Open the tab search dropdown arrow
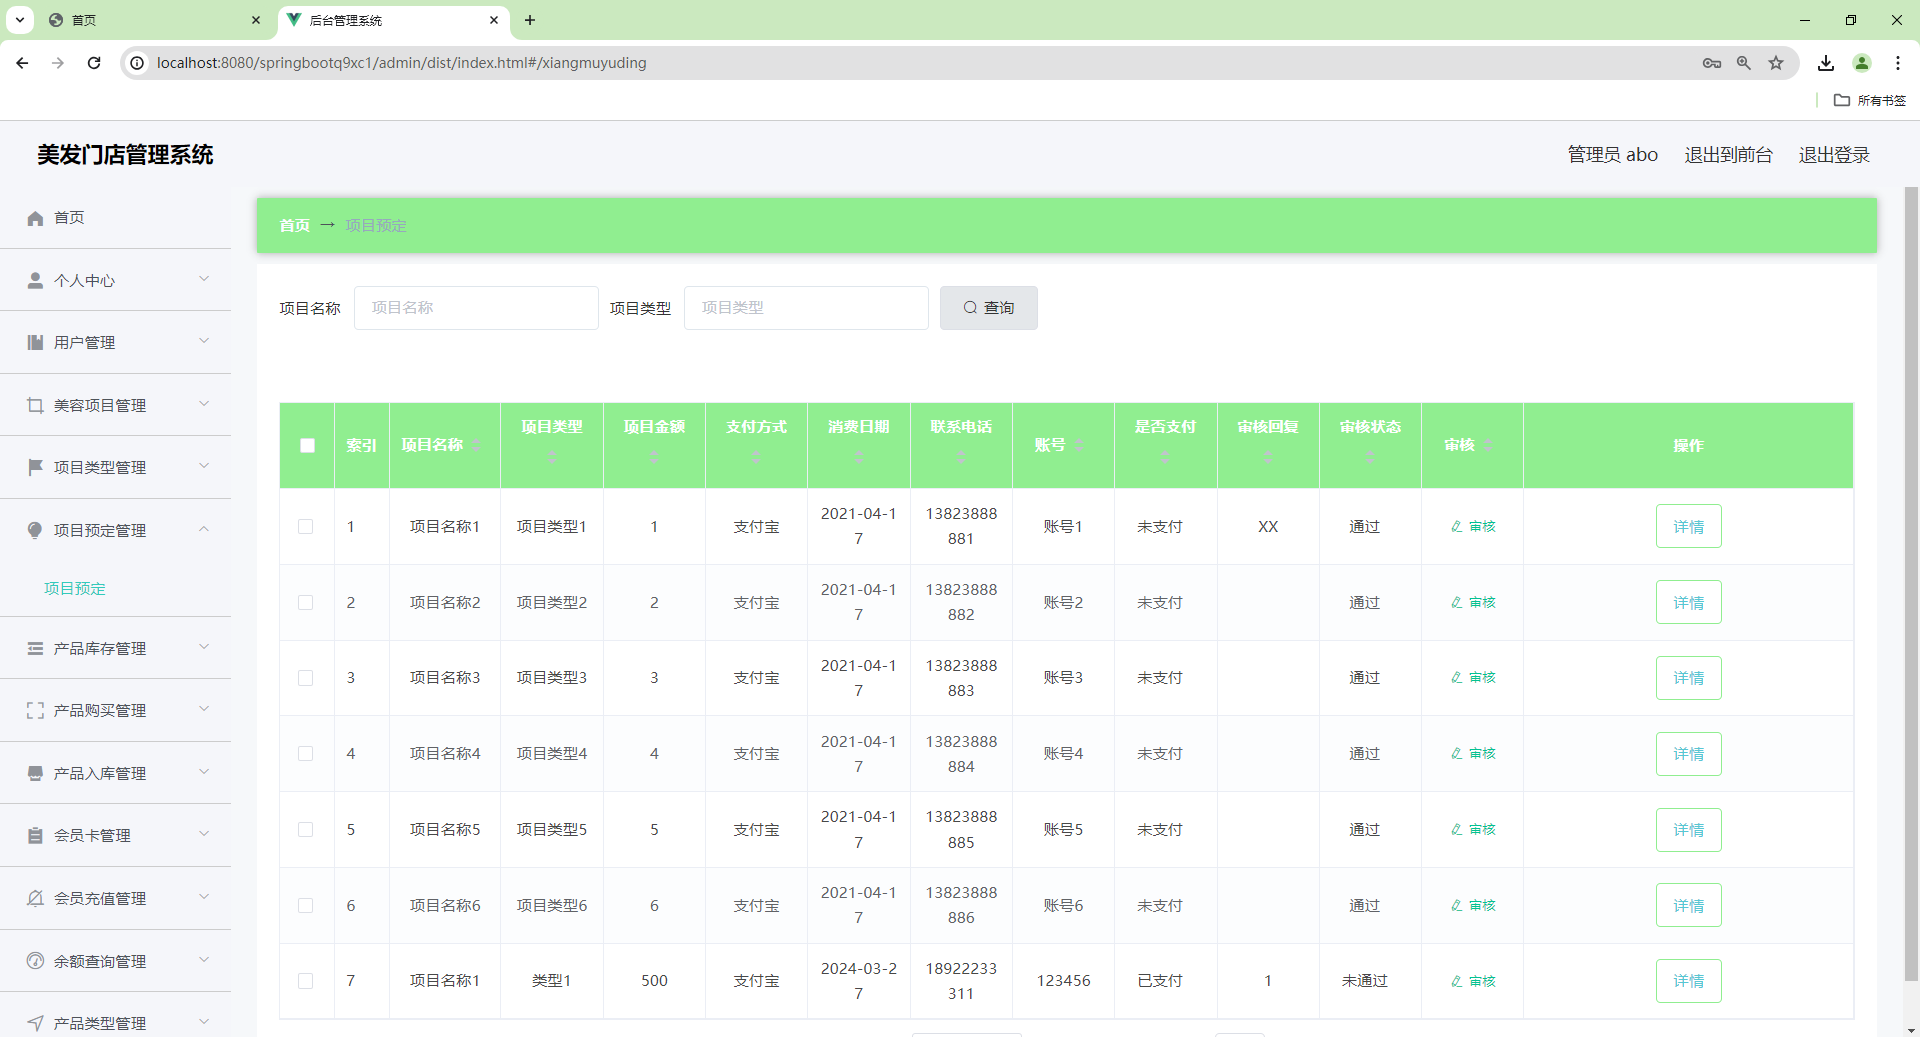Screen dimensions: 1920x1037 [19, 20]
